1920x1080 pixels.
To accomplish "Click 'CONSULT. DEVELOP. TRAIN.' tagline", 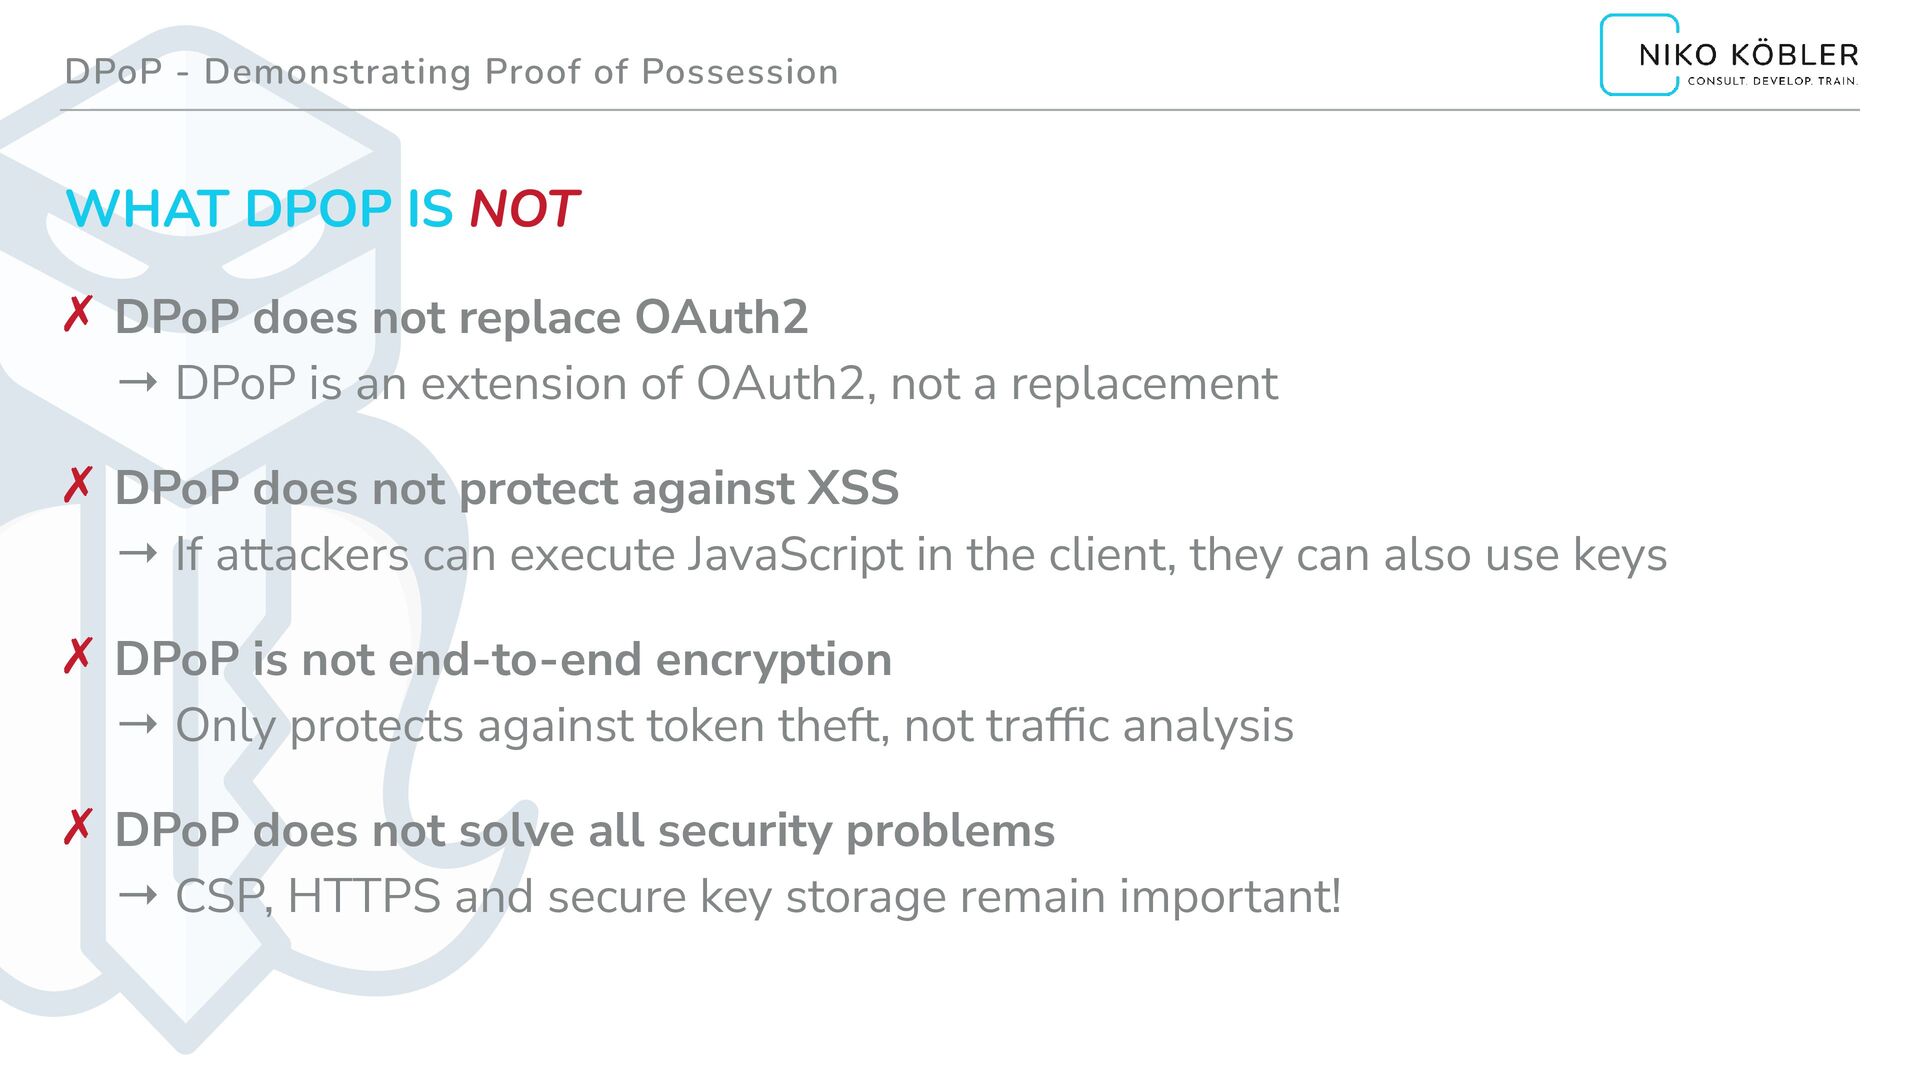I will pos(1772,81).
